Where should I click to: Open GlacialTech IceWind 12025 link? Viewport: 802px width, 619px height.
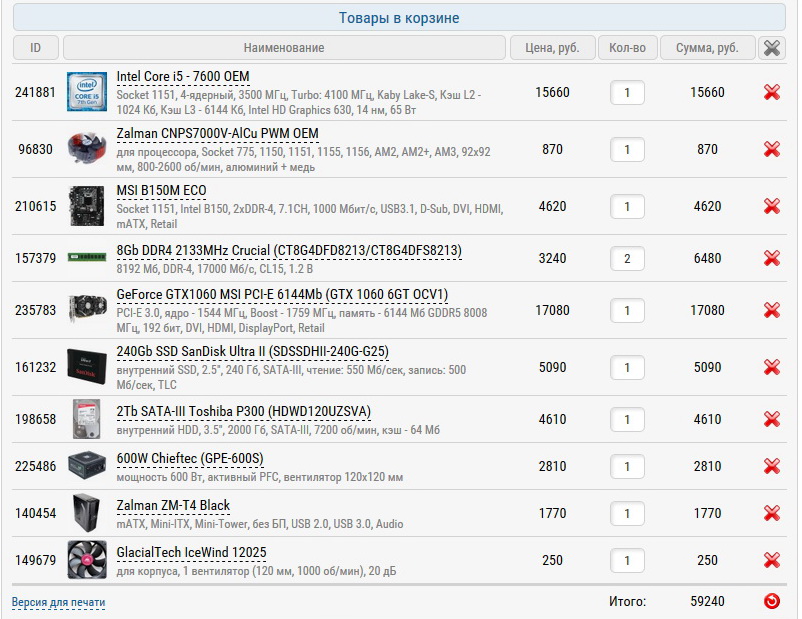point(191,552)
